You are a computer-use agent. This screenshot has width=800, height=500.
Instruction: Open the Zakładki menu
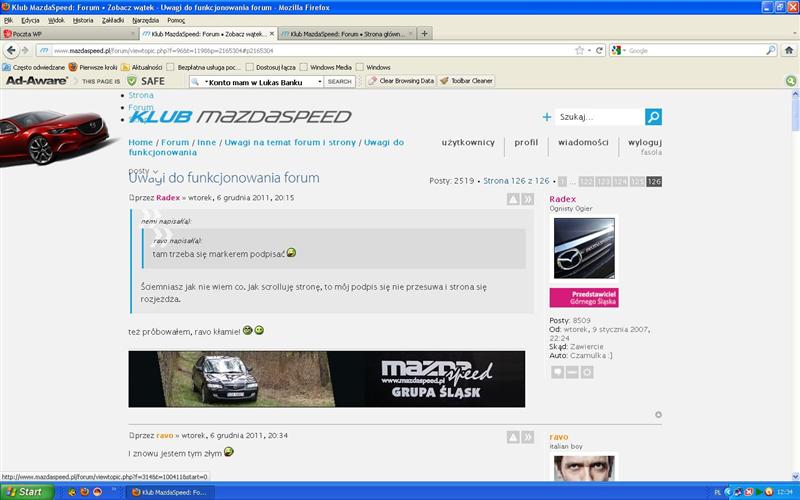(x=113, y=20)
